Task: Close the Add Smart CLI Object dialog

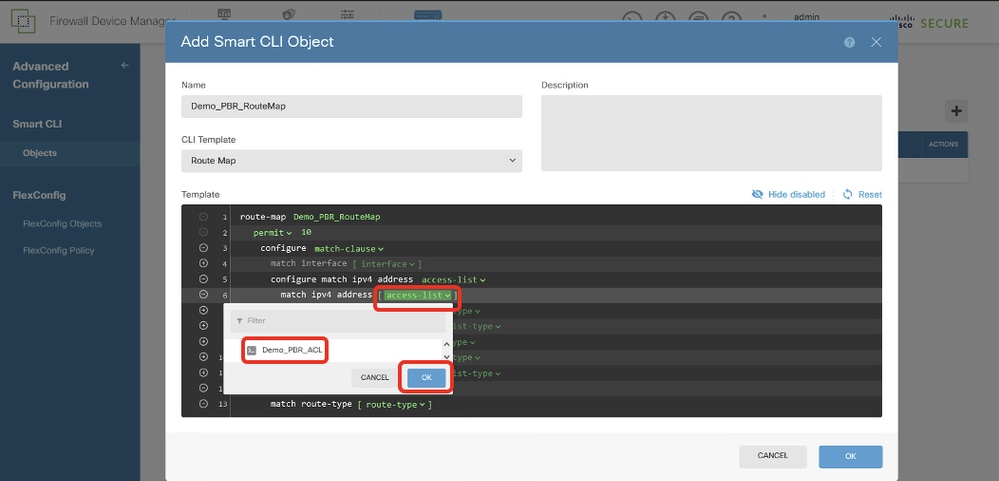Action: click(876, 42)
